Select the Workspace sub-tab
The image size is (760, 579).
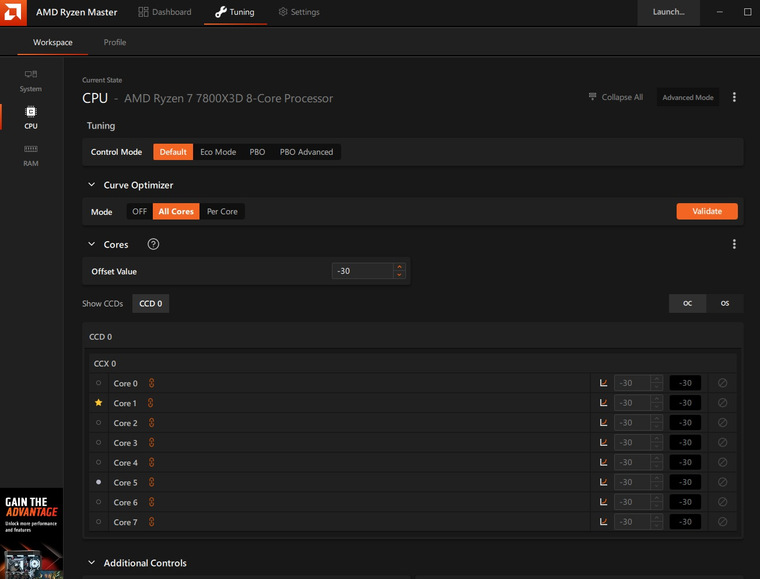[x=52, y=42]
